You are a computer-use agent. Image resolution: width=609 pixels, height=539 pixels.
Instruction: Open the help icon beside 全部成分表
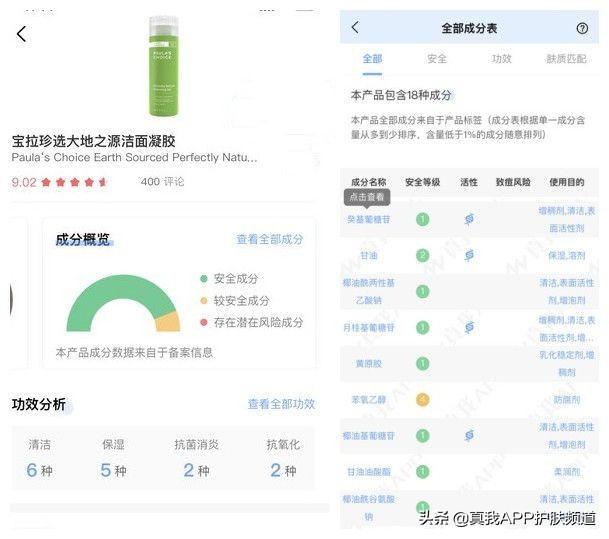[x=582, y=28]
